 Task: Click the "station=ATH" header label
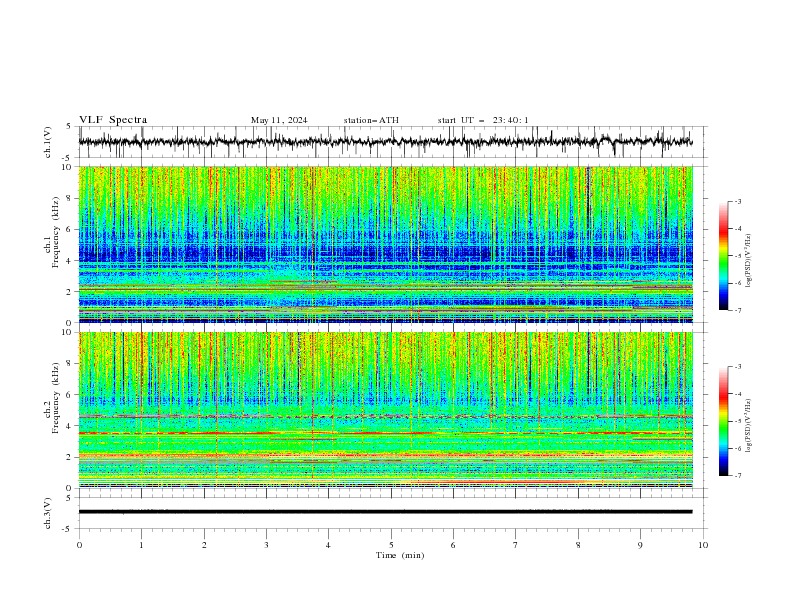tap(371, 120)
